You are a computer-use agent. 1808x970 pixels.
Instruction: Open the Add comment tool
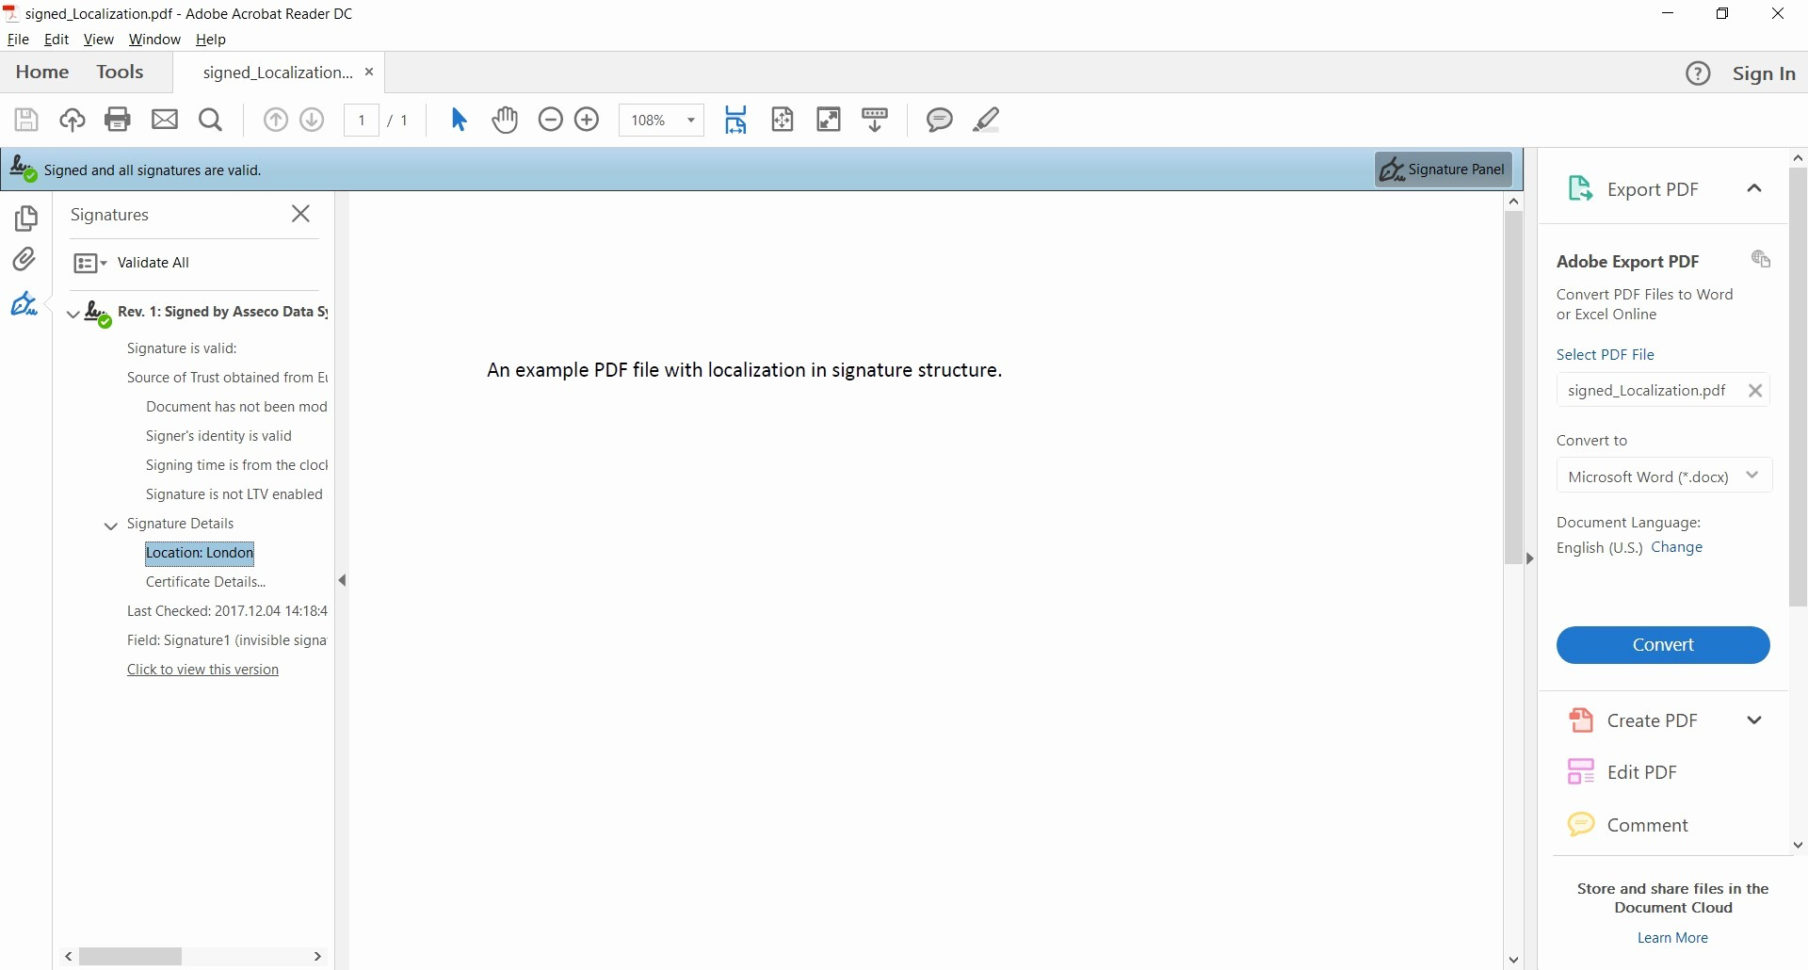click(938, 119)
